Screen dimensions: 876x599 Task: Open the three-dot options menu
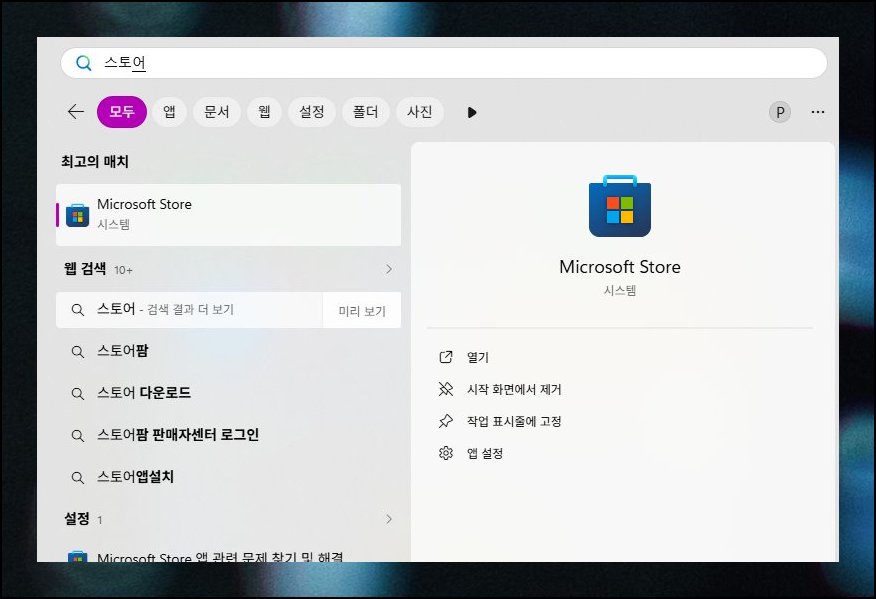tap(817, 112)
